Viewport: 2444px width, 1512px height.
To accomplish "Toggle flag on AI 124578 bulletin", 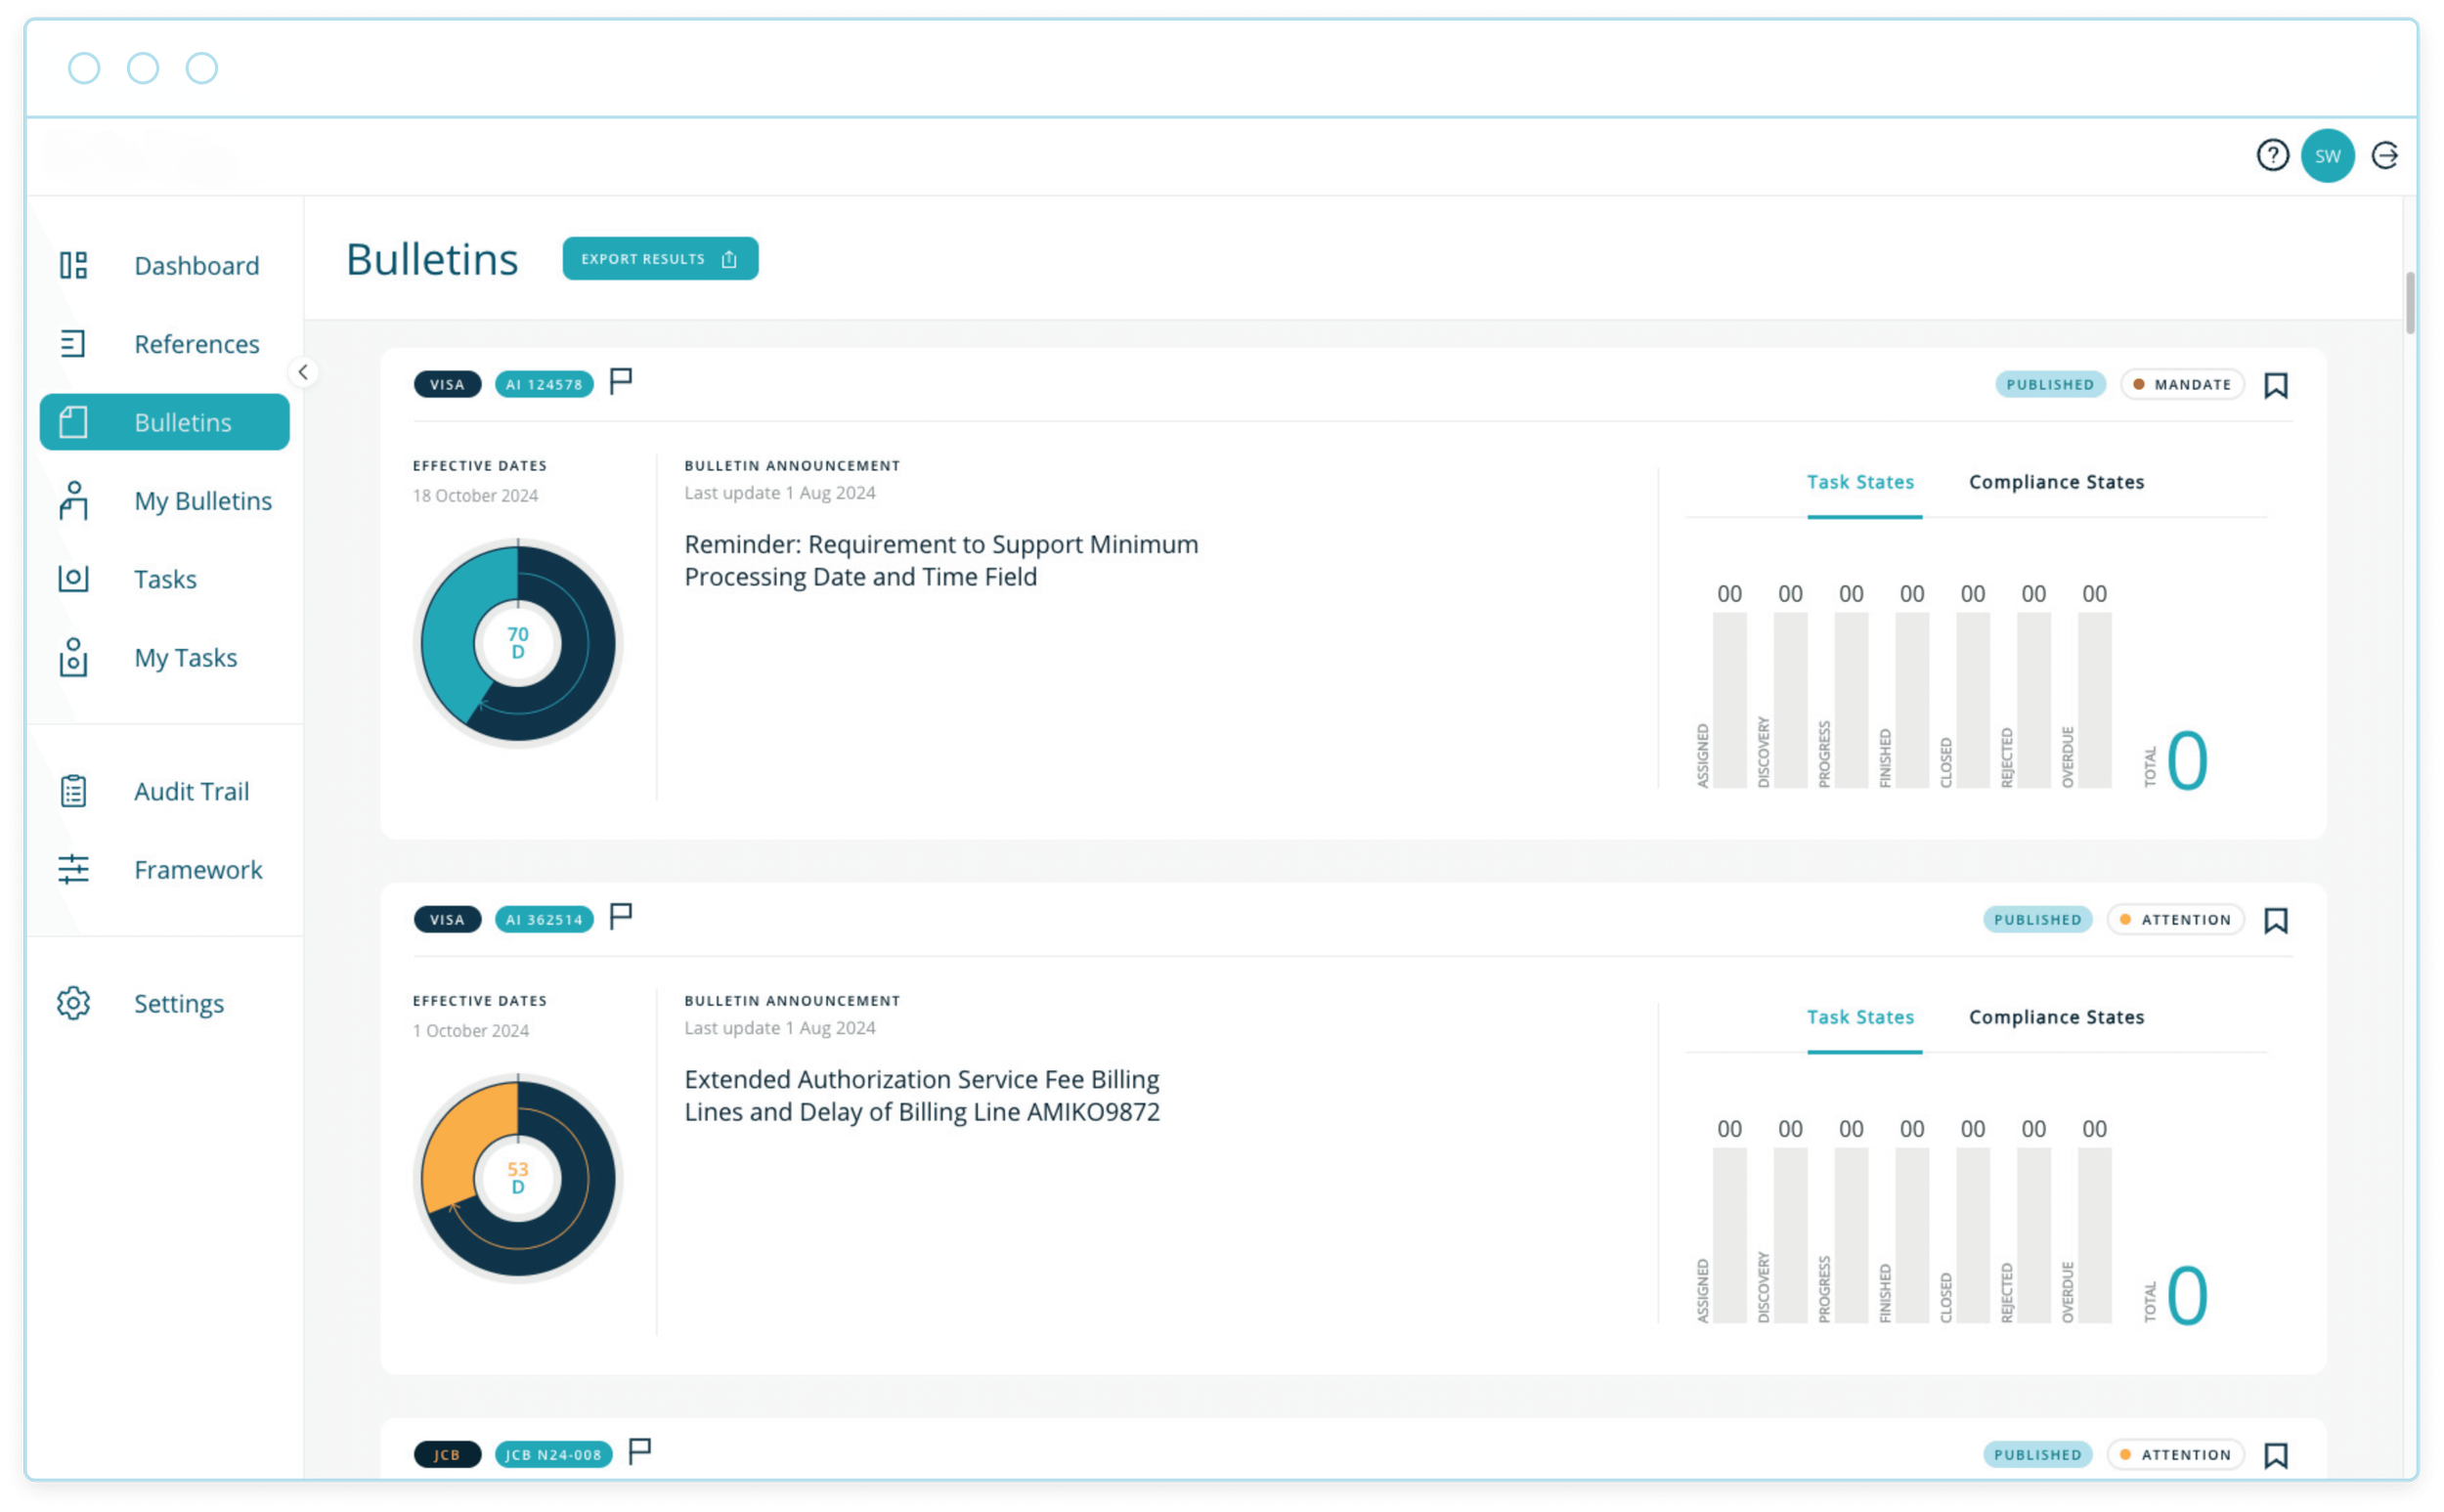I will 621,381.
